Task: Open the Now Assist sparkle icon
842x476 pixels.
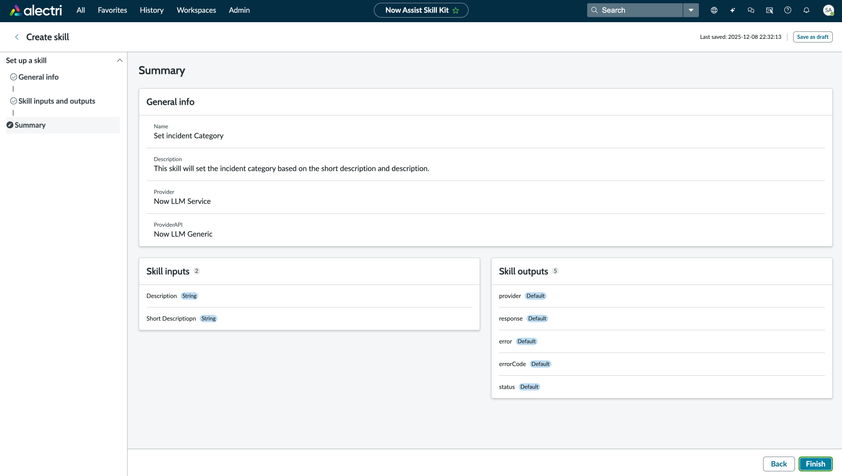Action: [x=732, y=10]
